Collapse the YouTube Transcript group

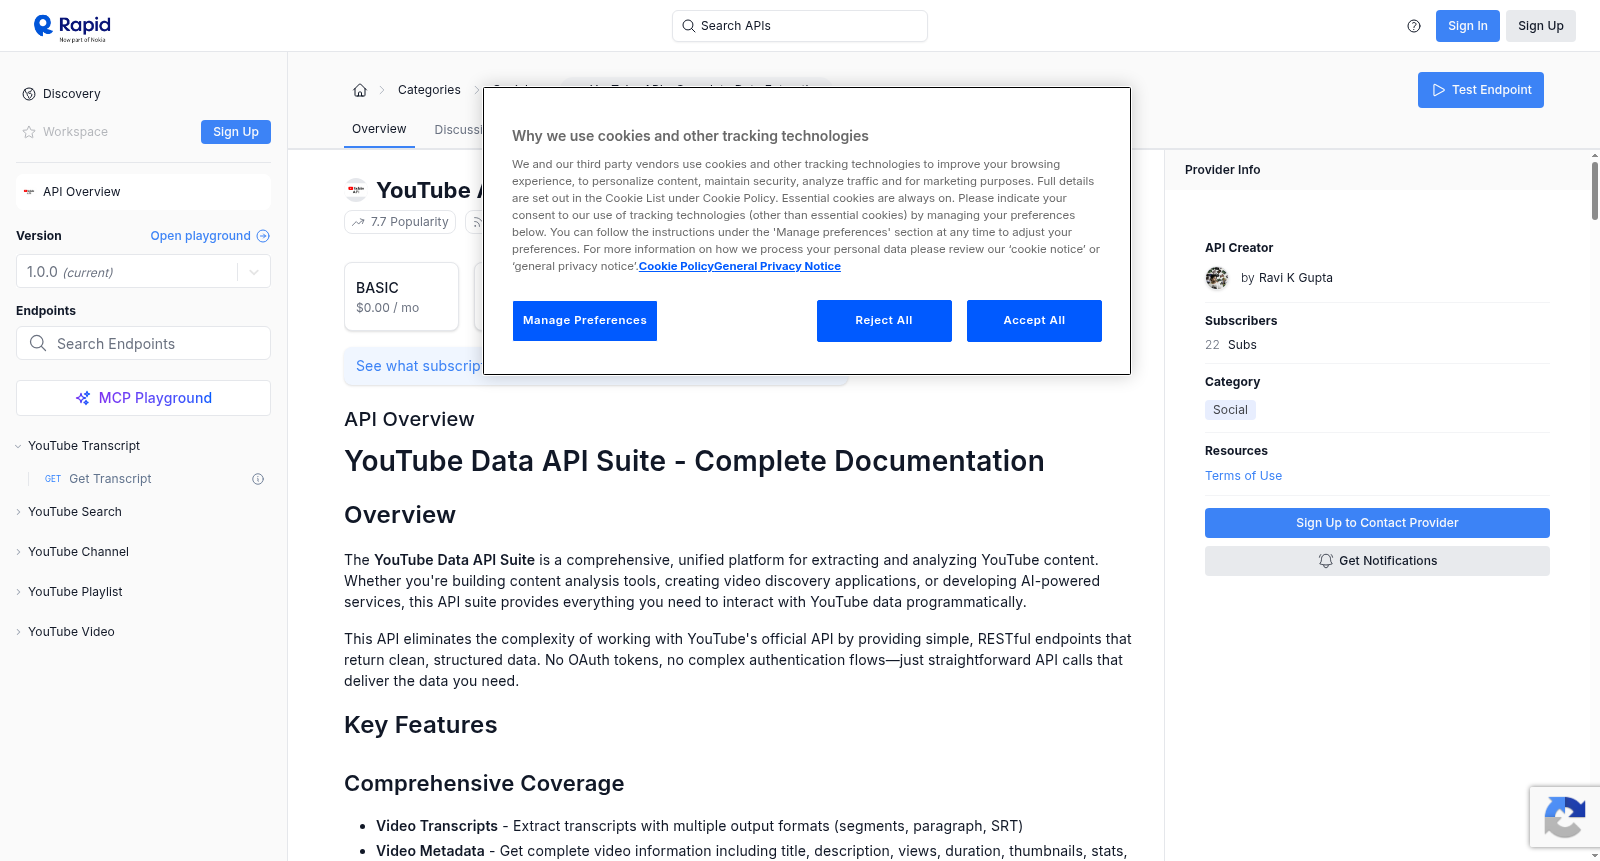pyautogui.click(x=18, y=446)
